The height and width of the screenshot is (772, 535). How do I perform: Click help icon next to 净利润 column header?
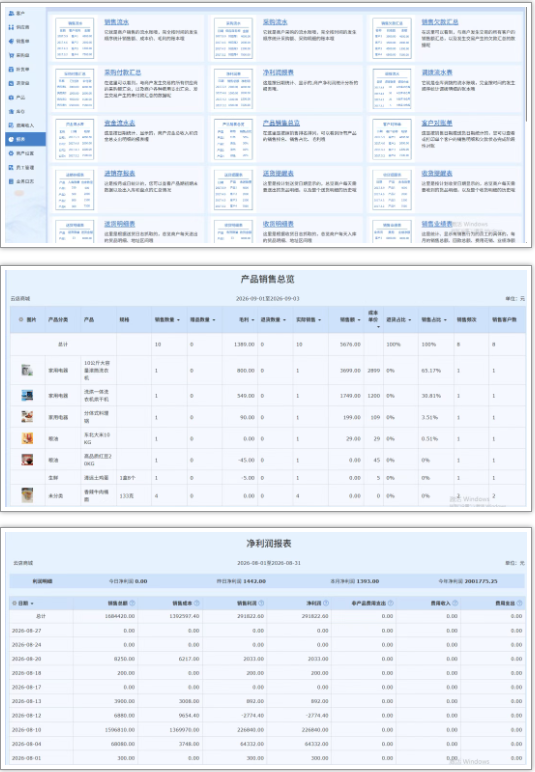click(x=326, y=603)
